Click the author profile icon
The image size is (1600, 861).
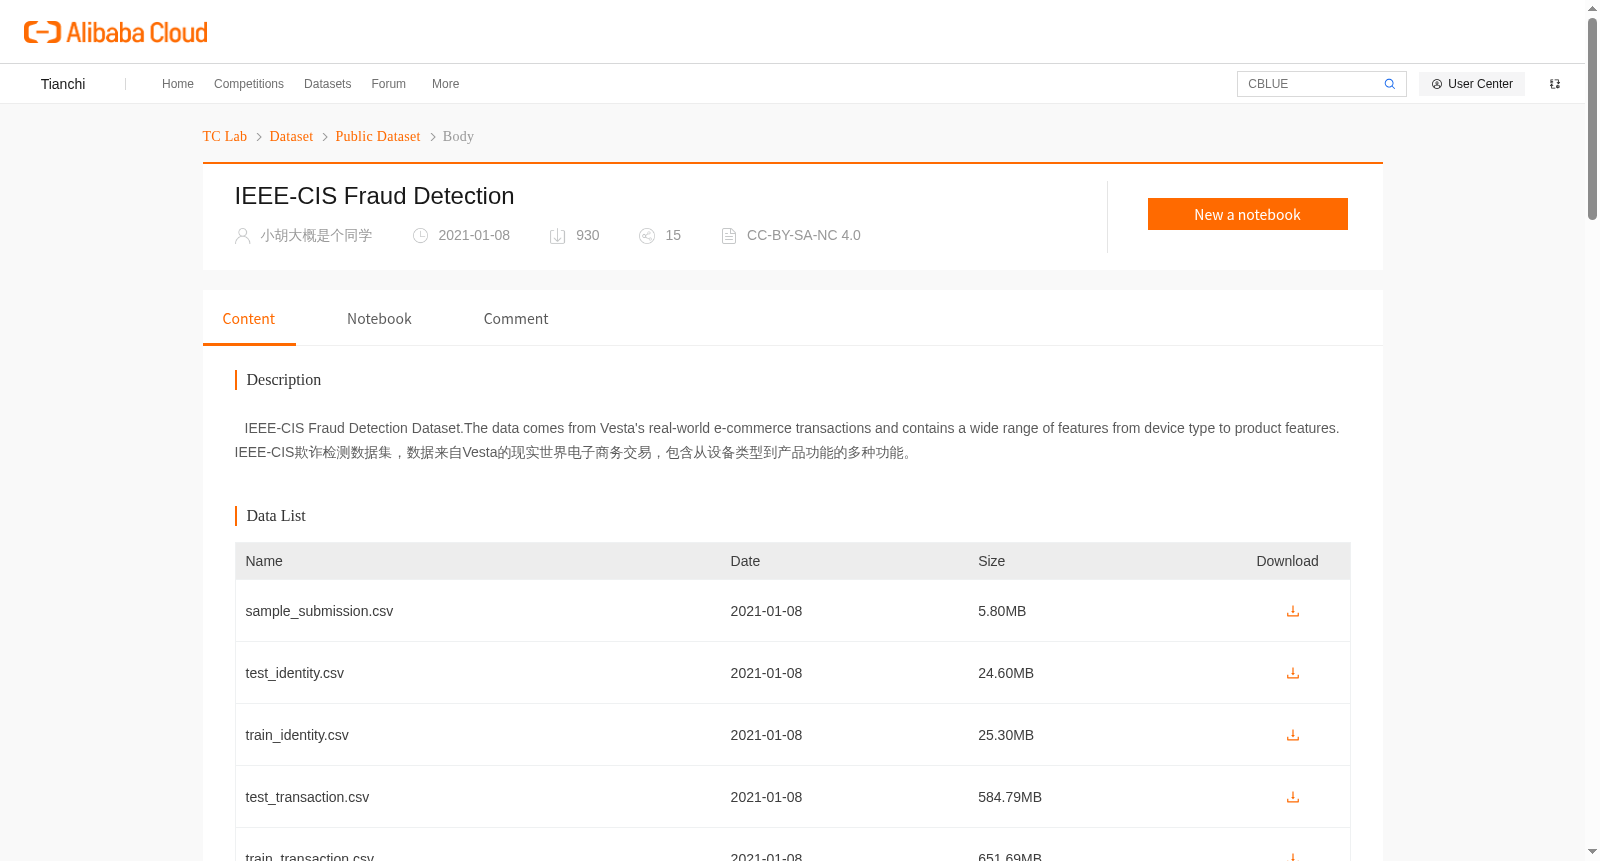(242, 236)
